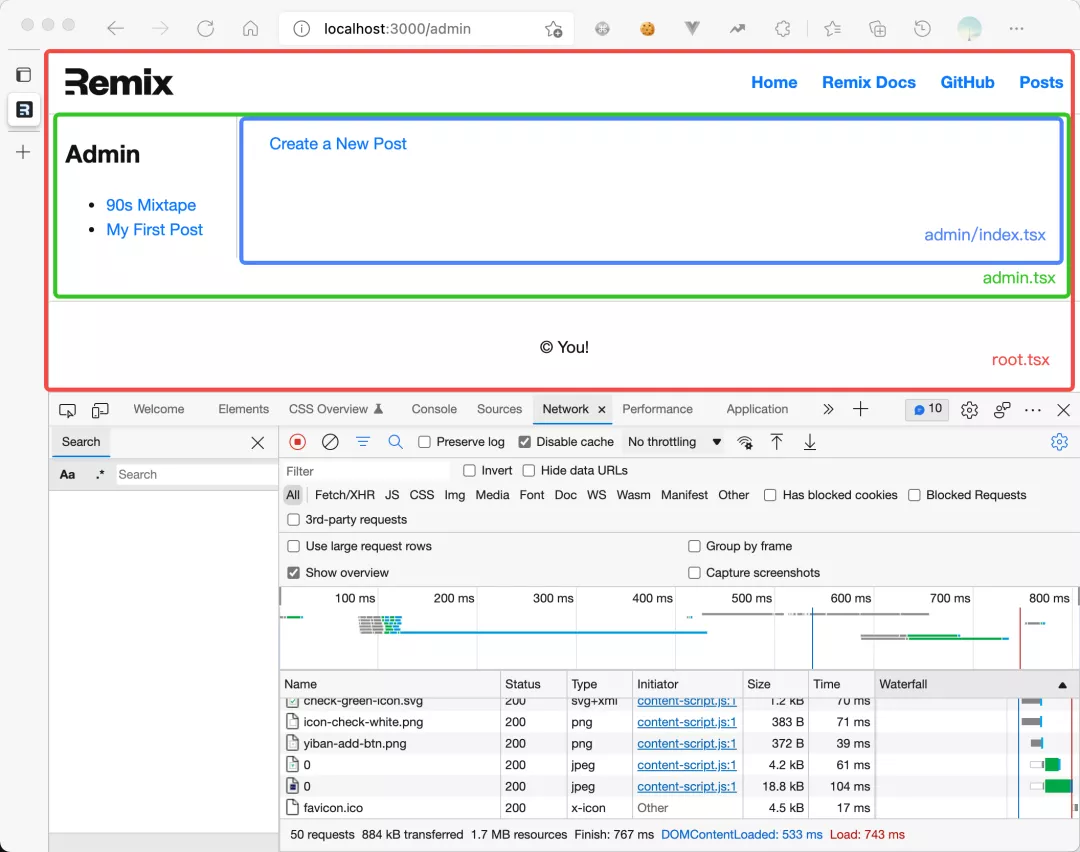Click the browser back arrow

pos(115,28)
